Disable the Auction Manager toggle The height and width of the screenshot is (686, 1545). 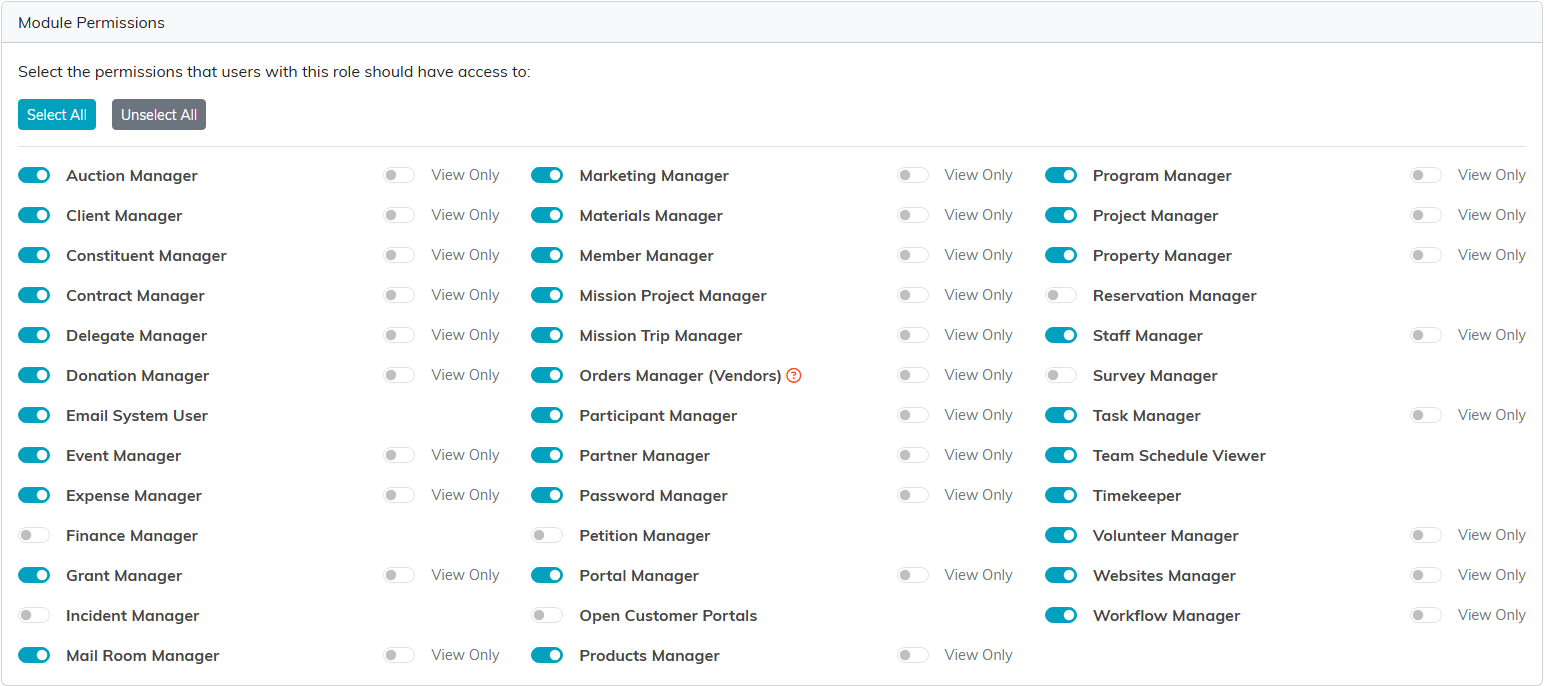click(x=34, y=176)
